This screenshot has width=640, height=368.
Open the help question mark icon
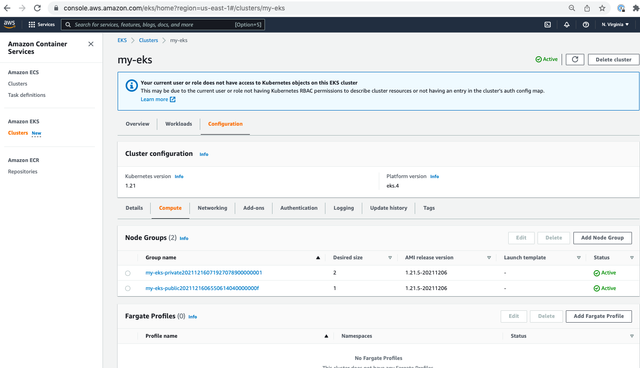(x=586, y=24)
